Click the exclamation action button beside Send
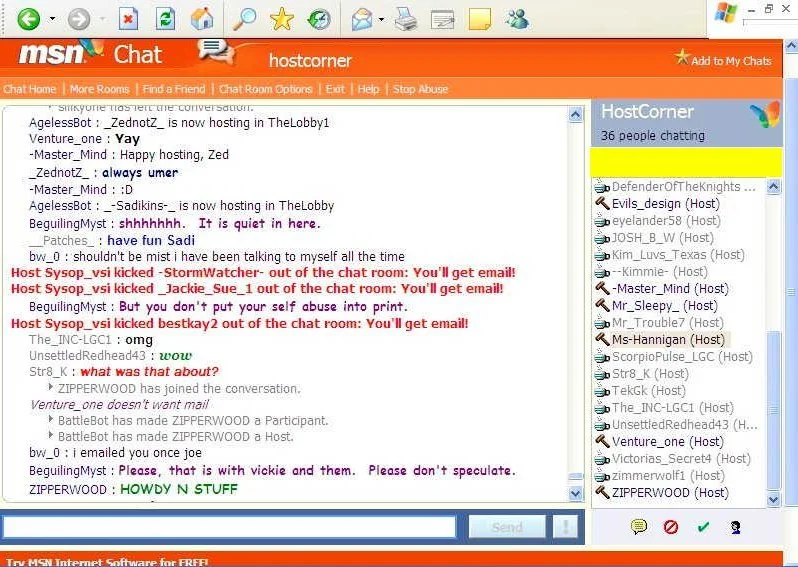This screenshot has width=798, height=567. 565,527
